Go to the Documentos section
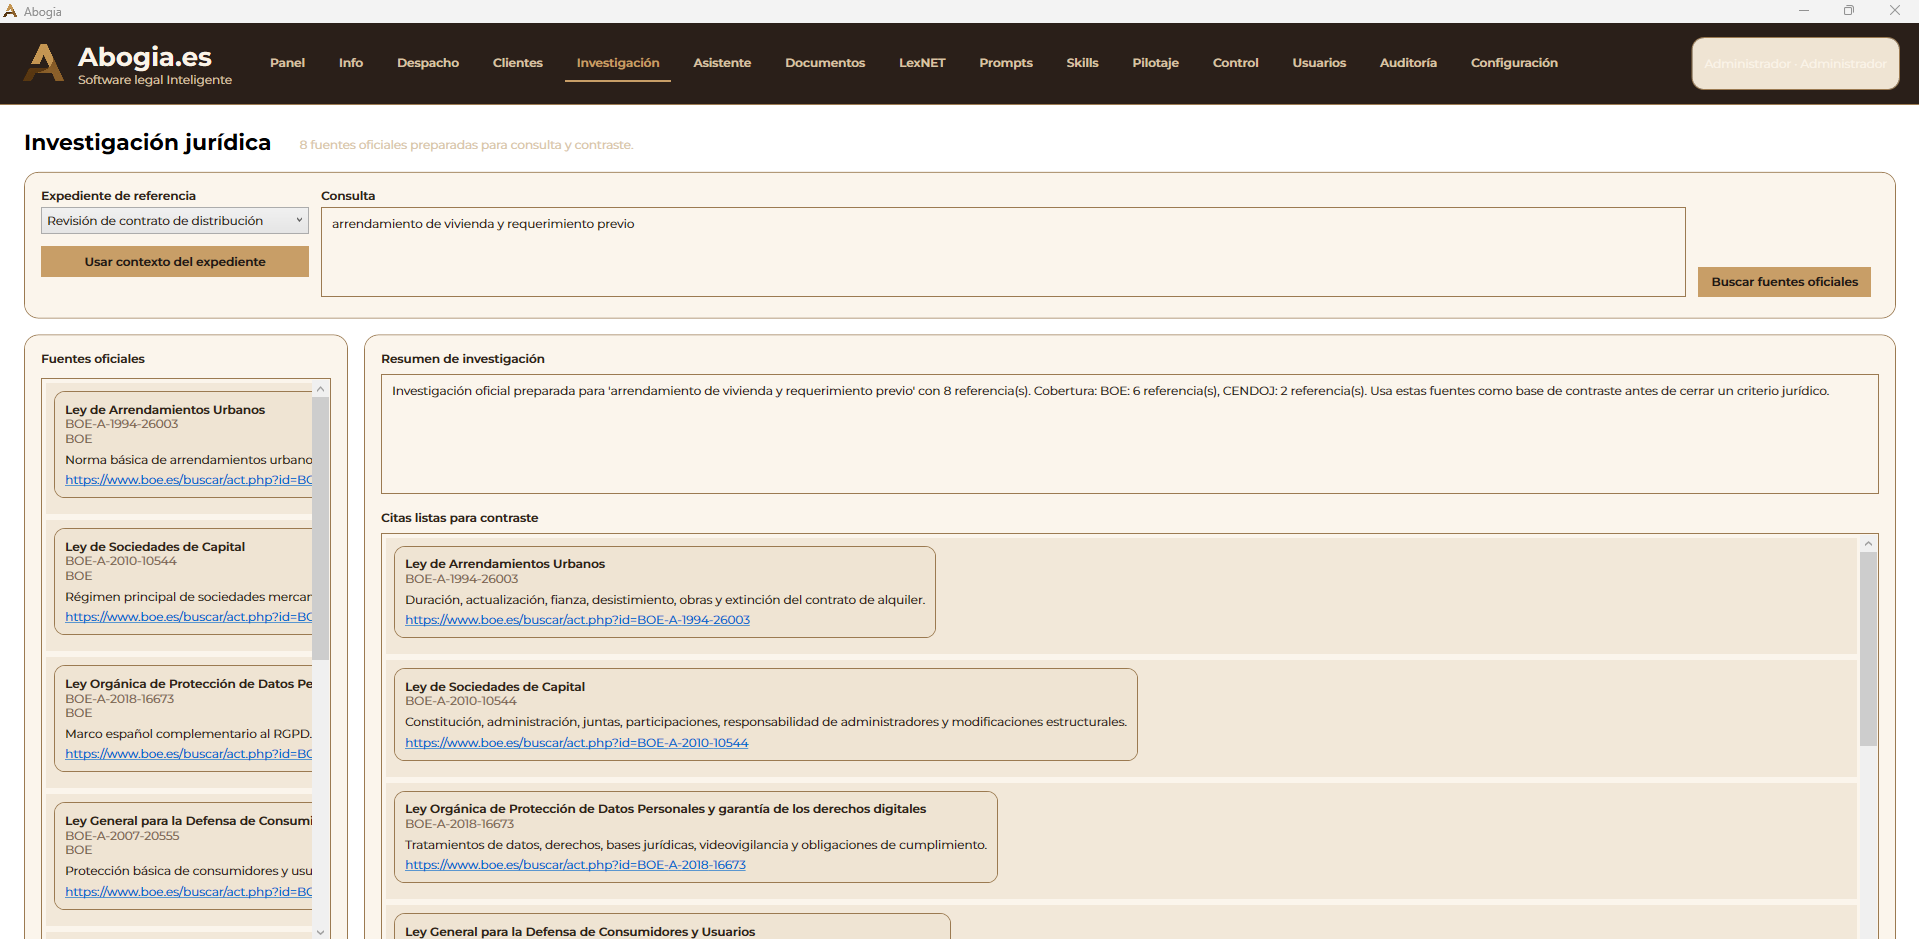This screenshot has height=939, width=1919. pos(824,63)
